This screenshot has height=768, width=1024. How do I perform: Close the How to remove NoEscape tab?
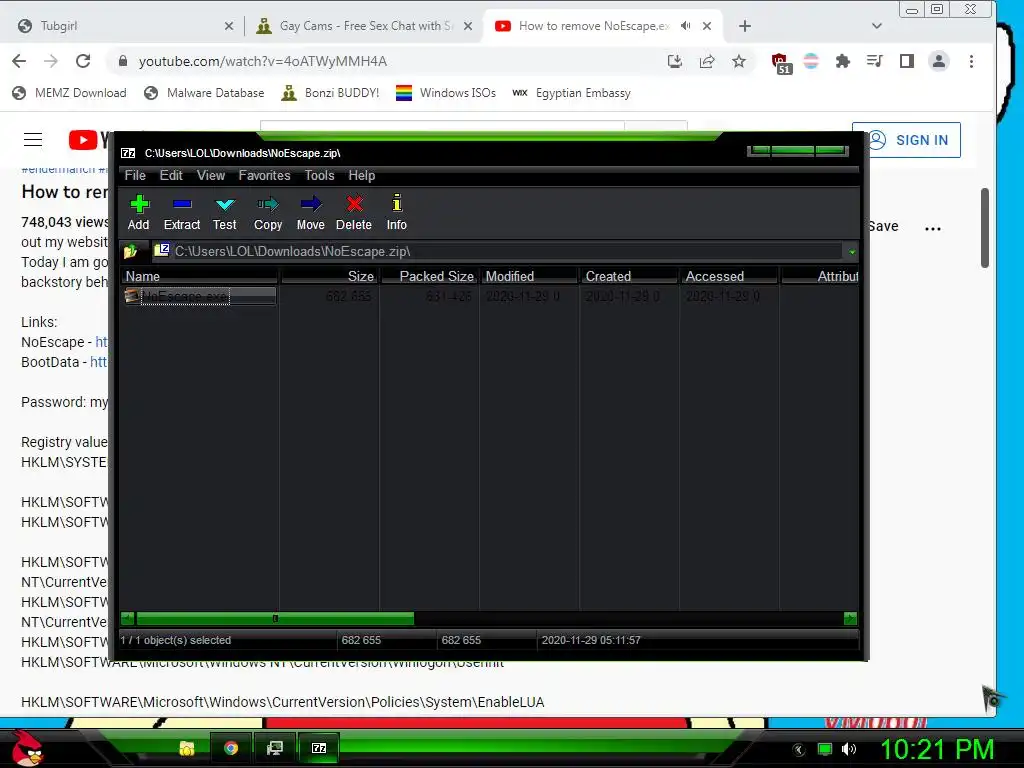pyautogui.click(x=707, y=26)
